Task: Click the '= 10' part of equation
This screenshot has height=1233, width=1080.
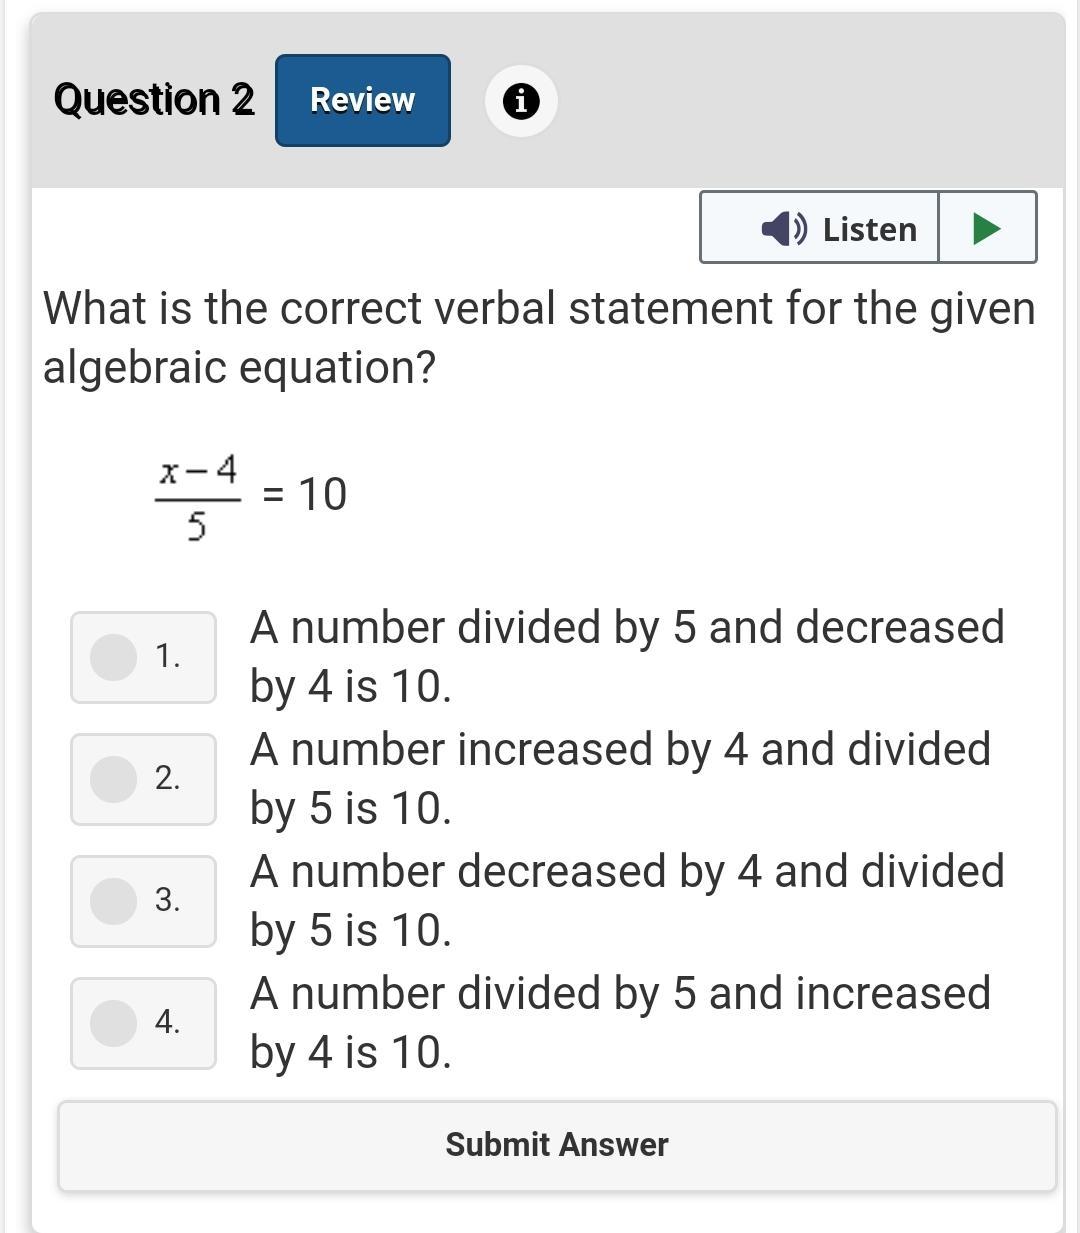Action: 305,494
